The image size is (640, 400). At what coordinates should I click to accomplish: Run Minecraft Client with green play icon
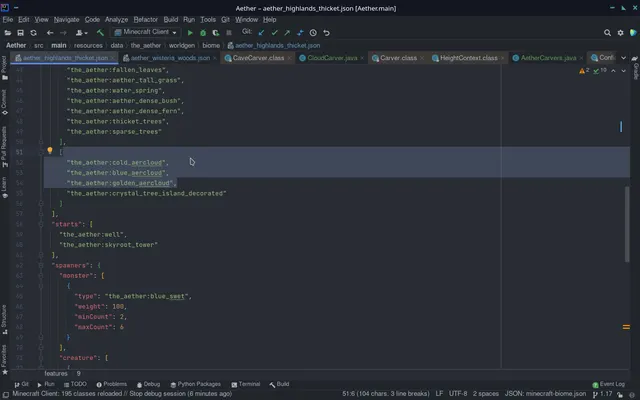(190, 33)
